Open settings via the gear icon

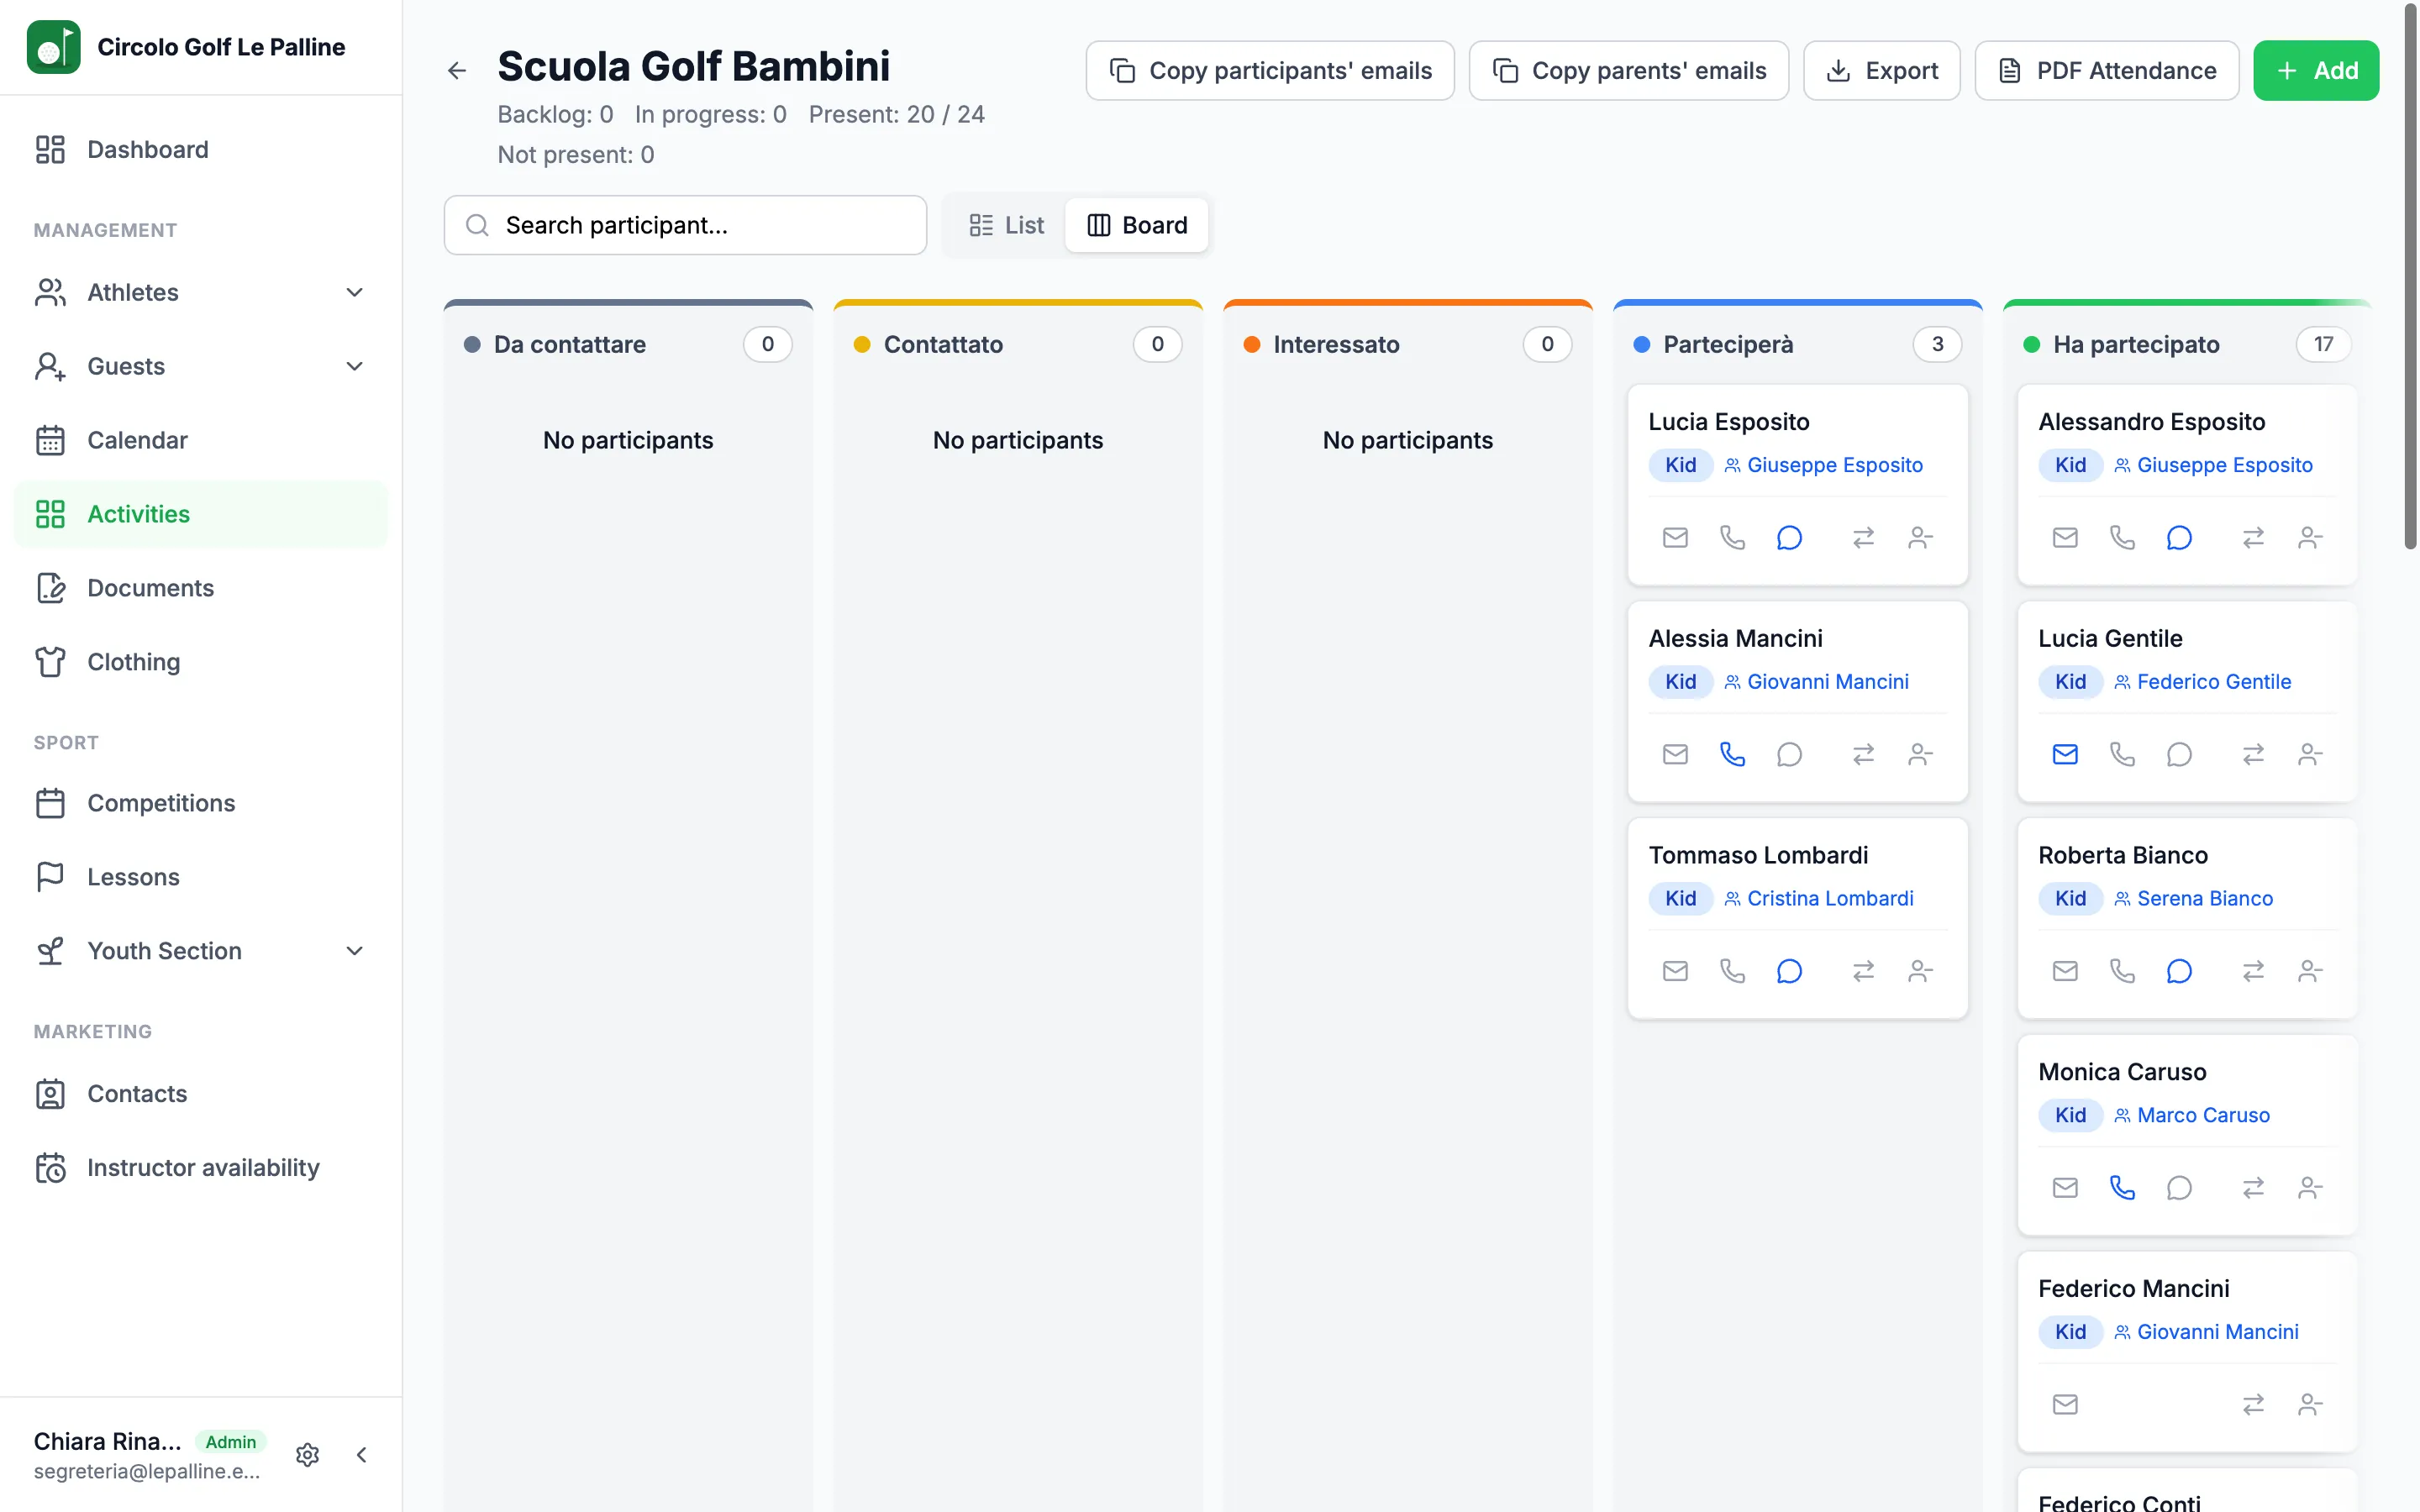tap(307, 1455)
